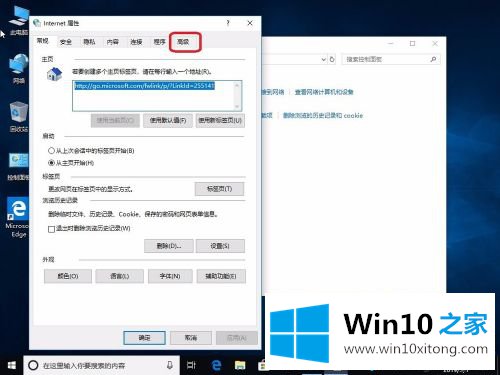
Task: Open the 内容 tab
Action: [x=113, y=42]
